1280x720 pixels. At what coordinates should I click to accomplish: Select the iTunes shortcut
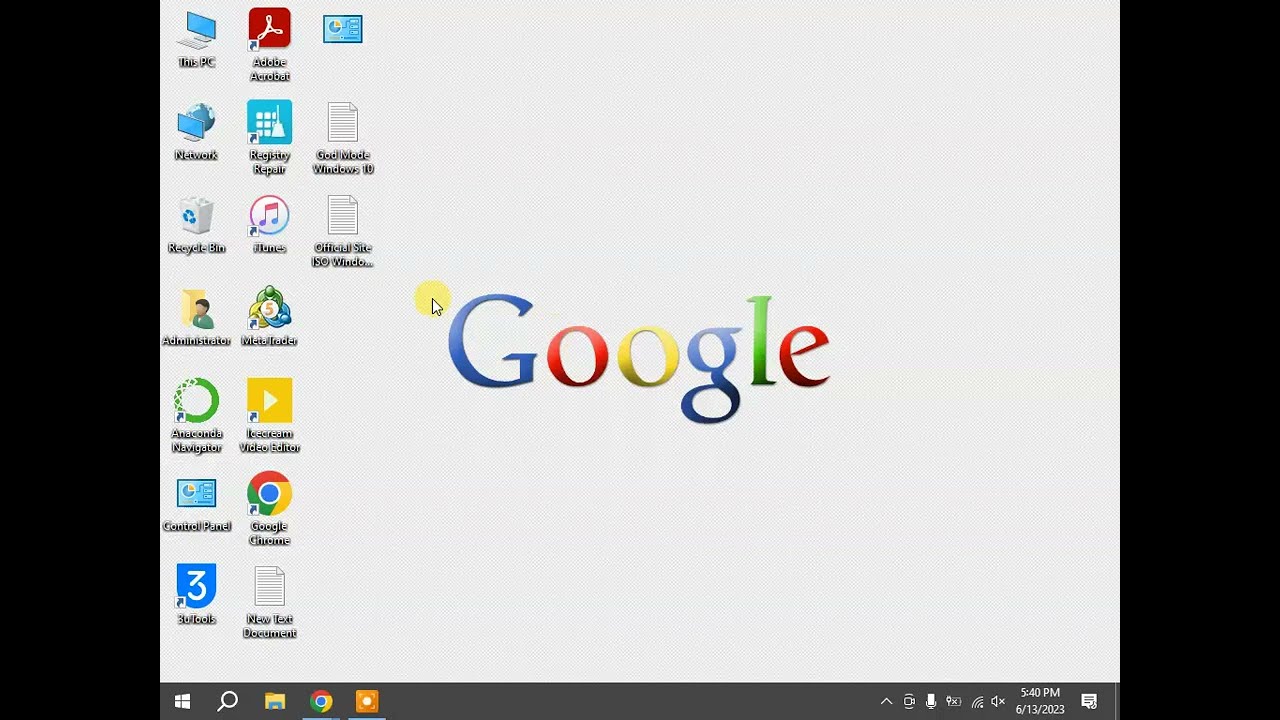click(270, 225)
